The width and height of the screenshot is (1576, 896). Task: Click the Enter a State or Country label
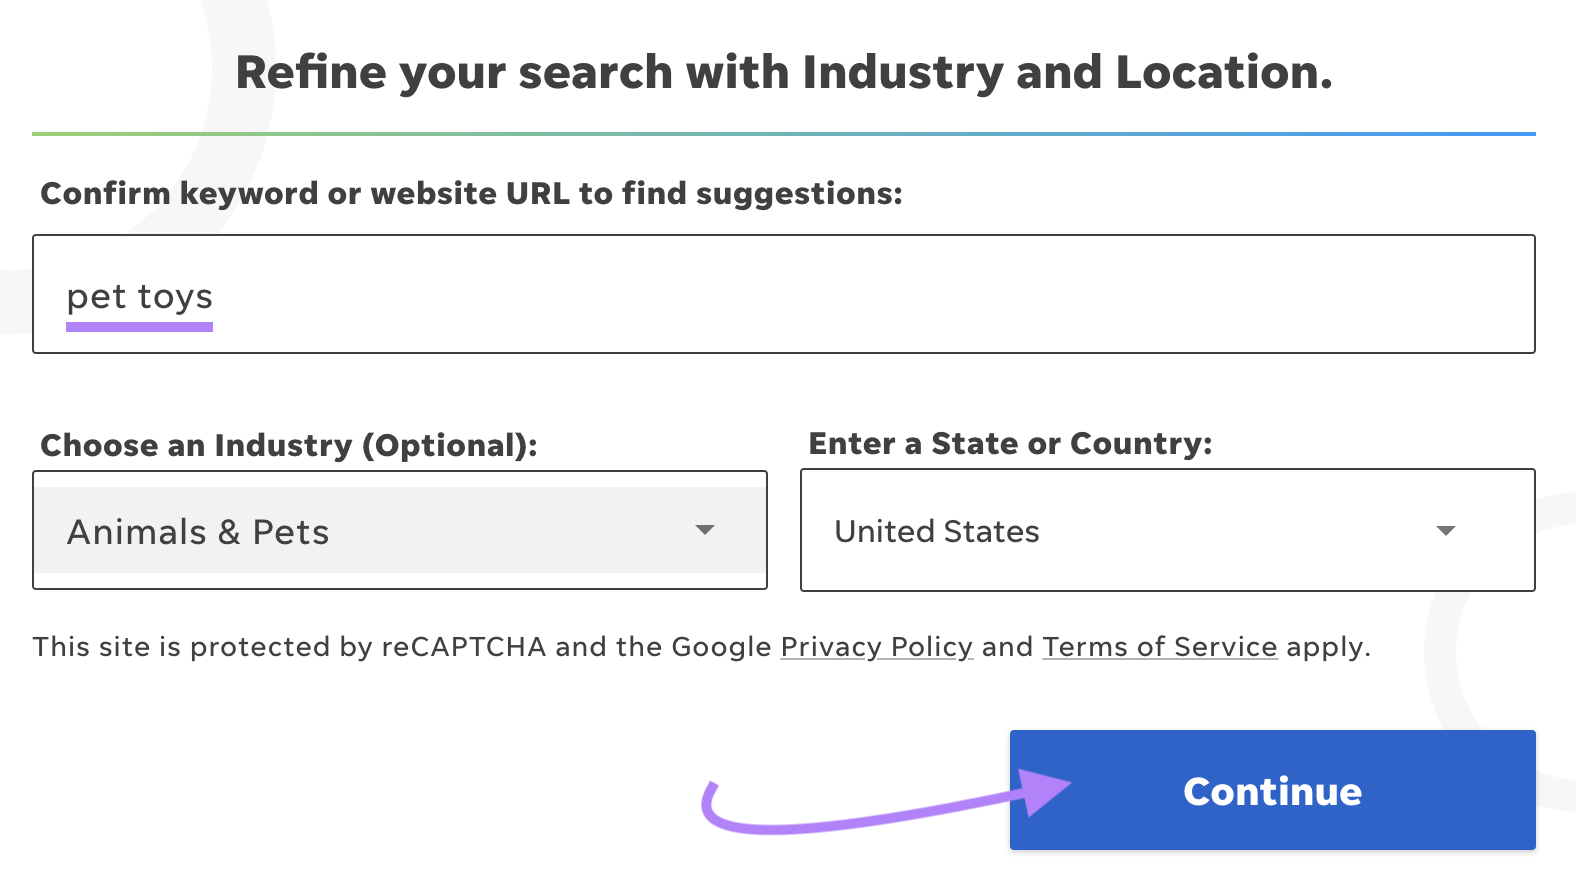[x=1010, y=443]
